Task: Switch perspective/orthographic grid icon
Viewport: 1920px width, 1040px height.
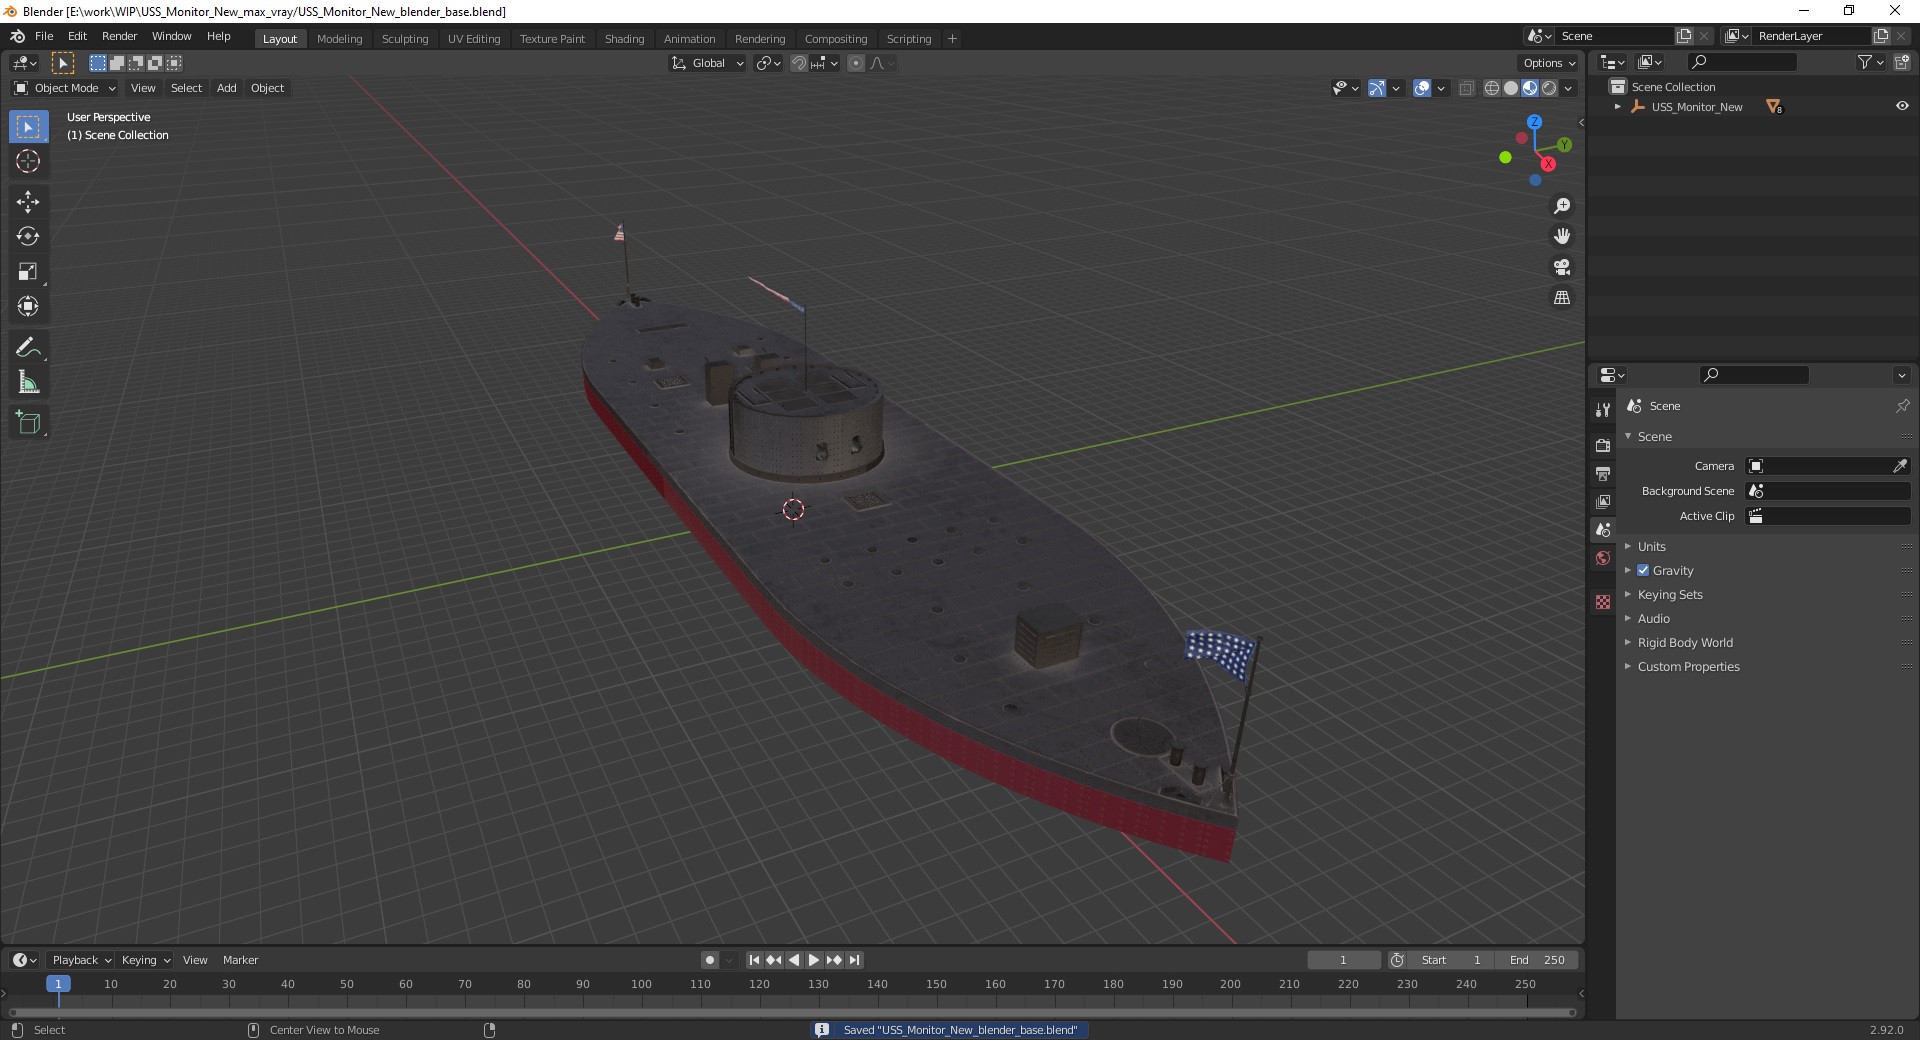Action: click(1562, 298)
